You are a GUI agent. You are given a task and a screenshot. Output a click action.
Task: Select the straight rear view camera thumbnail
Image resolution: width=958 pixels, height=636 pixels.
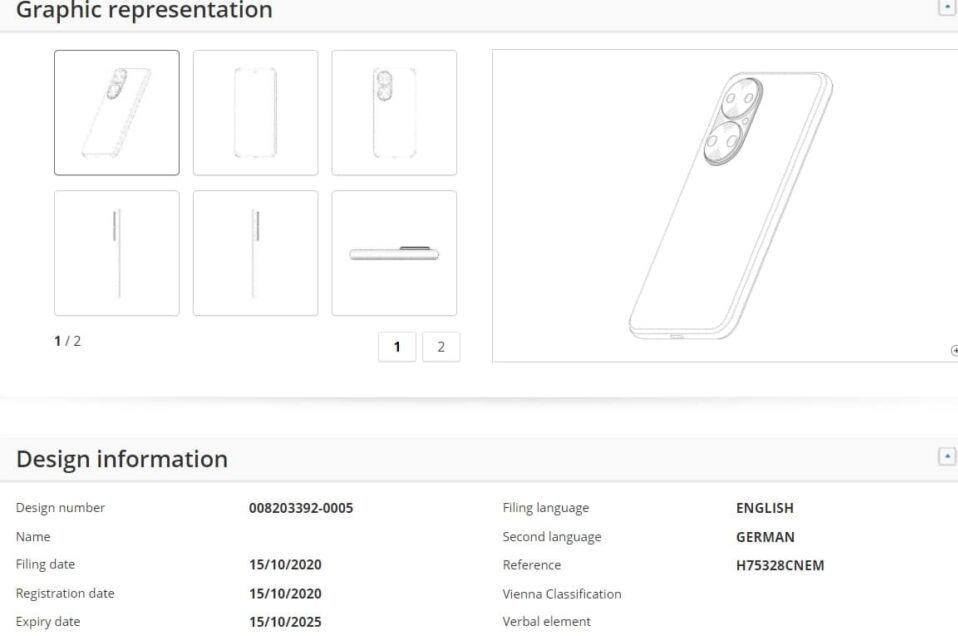pos(394,113)
